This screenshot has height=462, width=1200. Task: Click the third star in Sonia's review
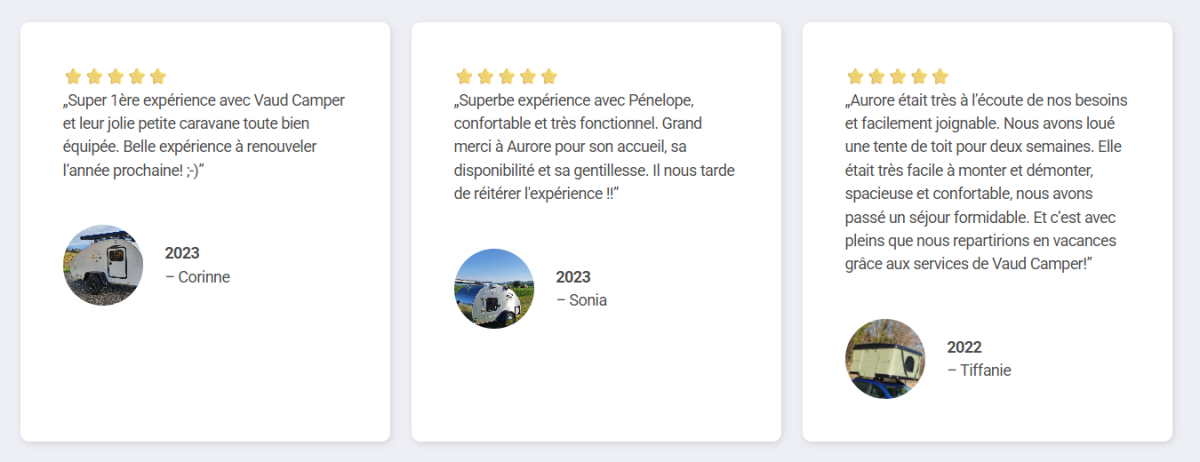tap(506, 76)
